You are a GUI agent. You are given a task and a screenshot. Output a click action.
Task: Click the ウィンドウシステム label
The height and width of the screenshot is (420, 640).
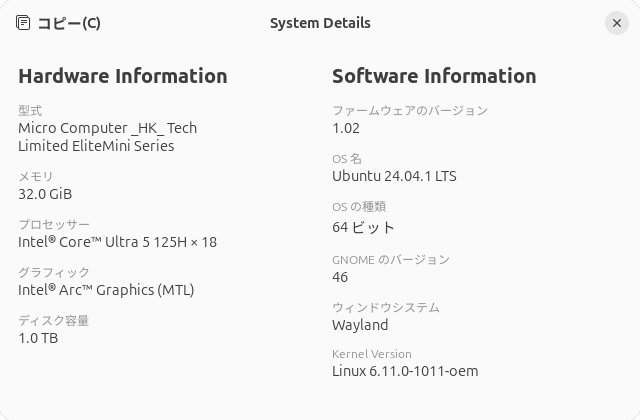pos(386,307)
